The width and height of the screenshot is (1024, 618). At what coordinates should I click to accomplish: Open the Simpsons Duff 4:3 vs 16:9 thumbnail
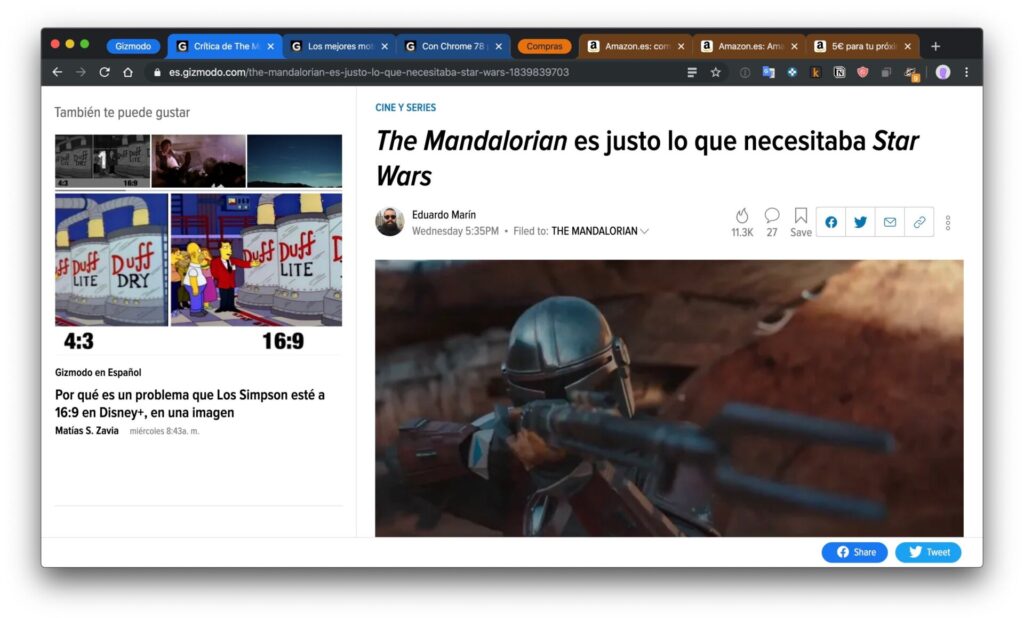(198, 259)
